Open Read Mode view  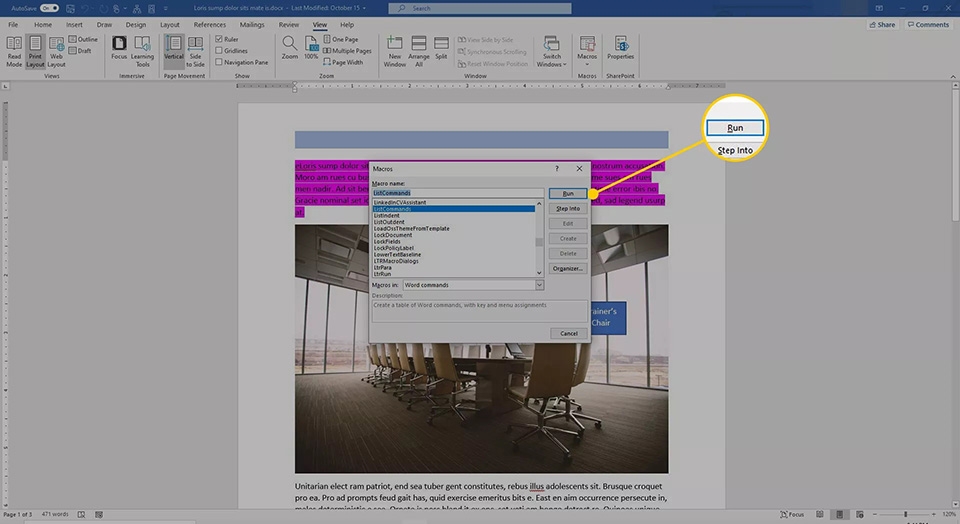[14, 51]
